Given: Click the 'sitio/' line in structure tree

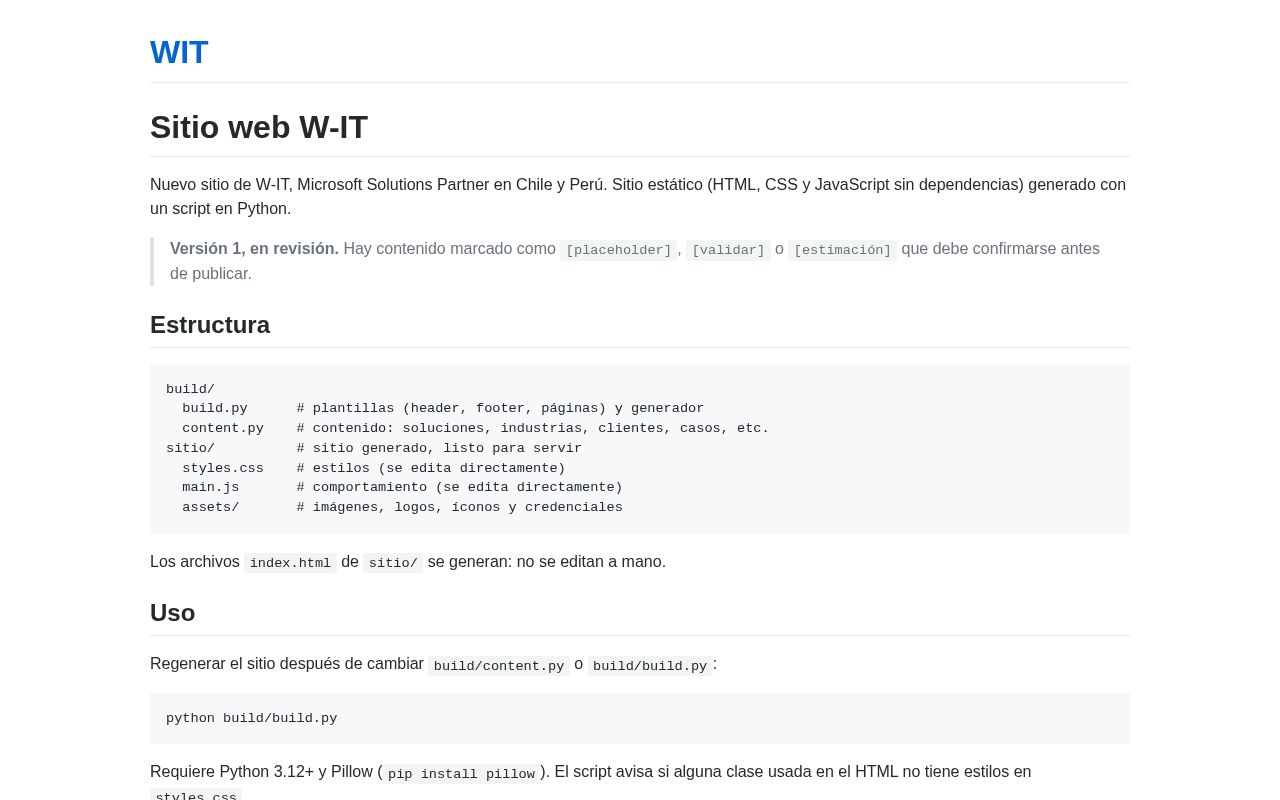Looking at the screenshot, I should [190, 448].
